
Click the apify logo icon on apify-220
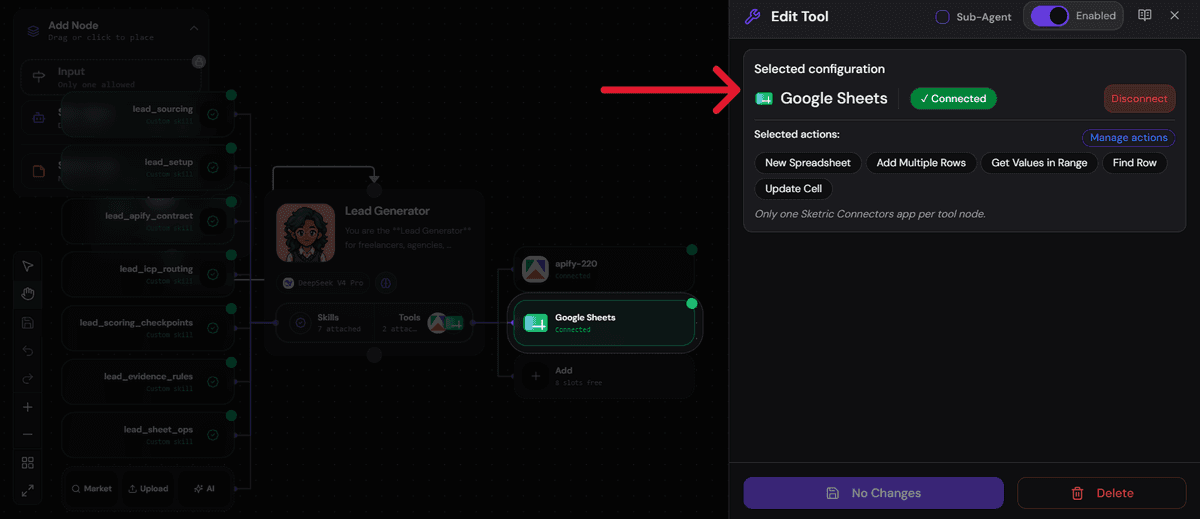click(x=536, y=268)
